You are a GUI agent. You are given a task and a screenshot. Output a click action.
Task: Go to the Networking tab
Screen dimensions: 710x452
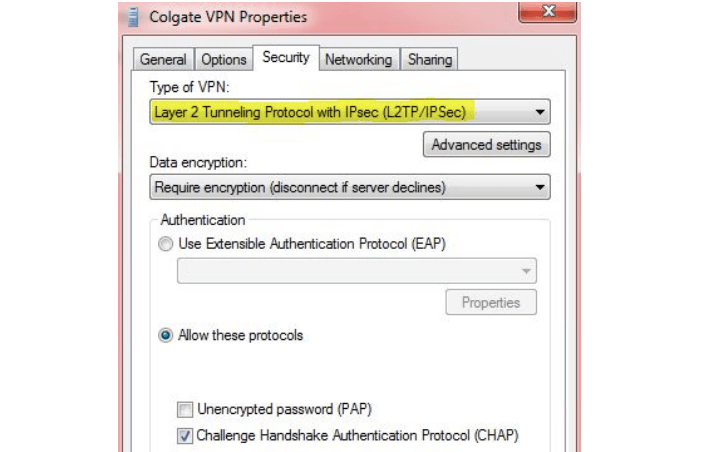pos(359,59)
